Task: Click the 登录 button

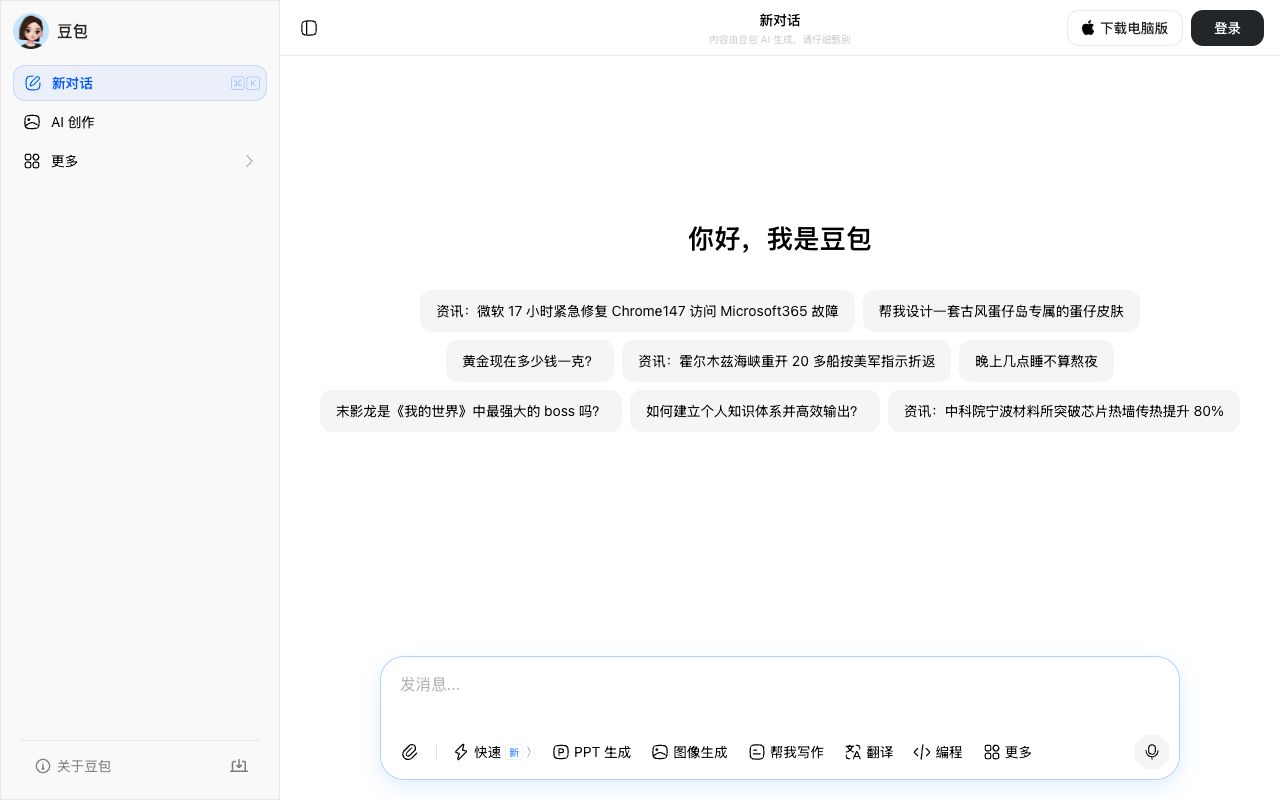Action: [1227, 28]
